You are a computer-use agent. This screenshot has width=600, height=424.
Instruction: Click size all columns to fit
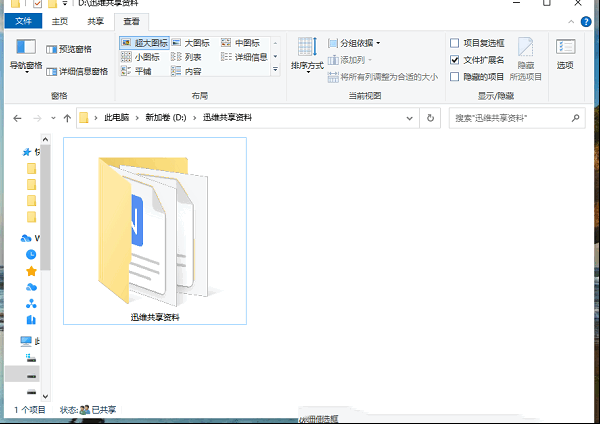383,77
